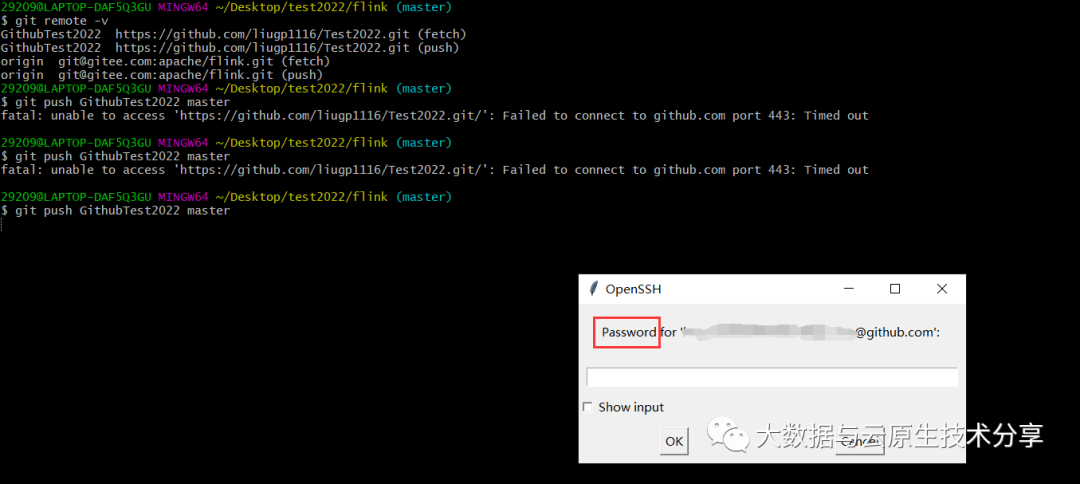Click the red-outlined Password label
The width and height of the screenshot is (1080, 484).
(628, 333)
